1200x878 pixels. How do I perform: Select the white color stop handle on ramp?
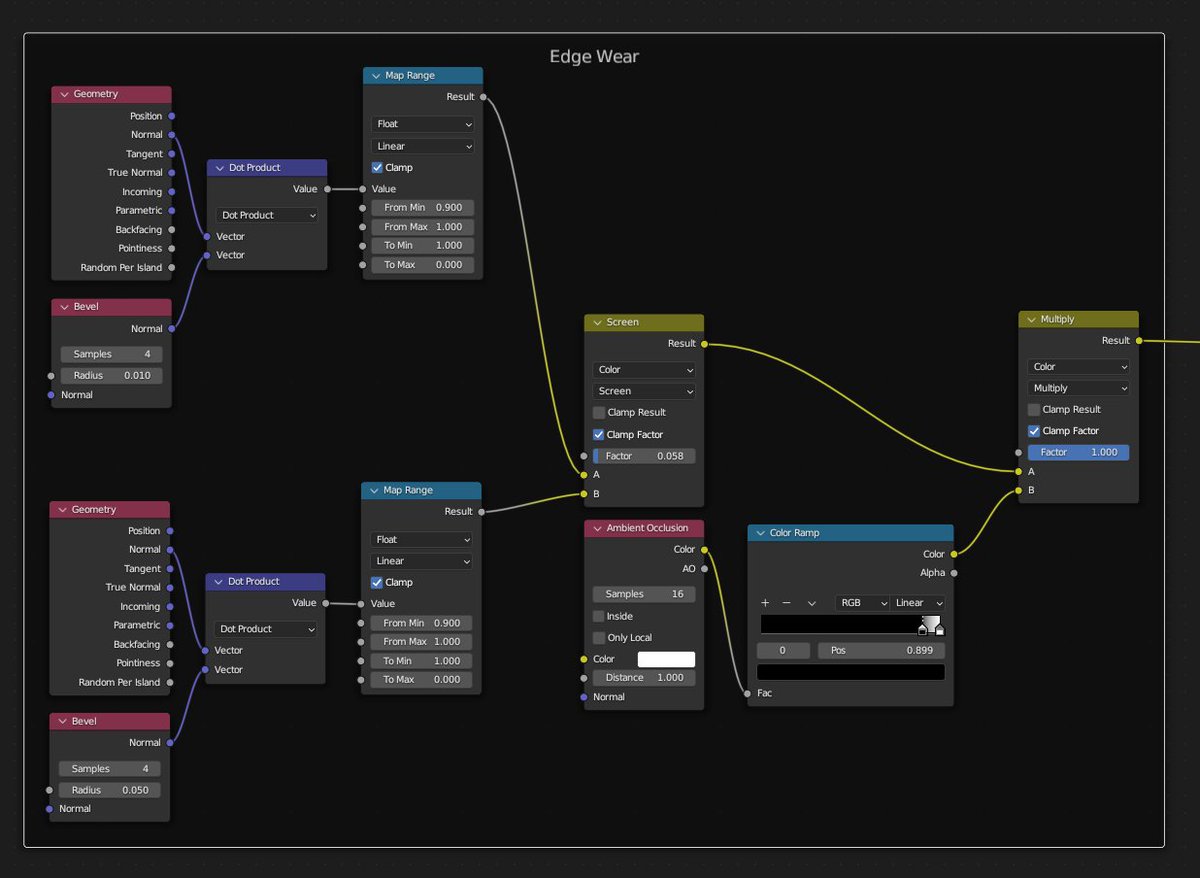(x=939, y=631)
